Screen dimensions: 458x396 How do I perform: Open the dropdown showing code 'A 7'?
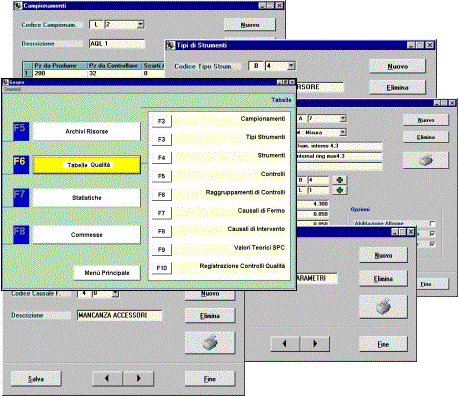pos(343,118)
